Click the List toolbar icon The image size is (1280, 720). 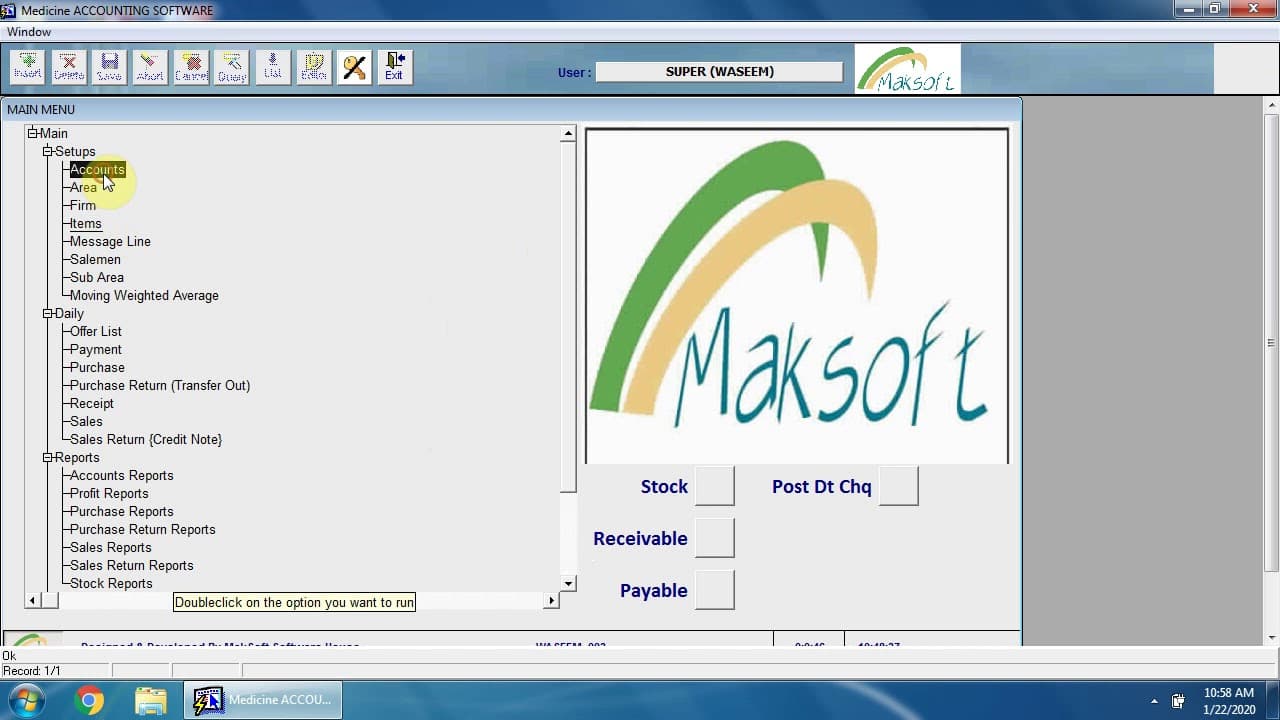273,67
